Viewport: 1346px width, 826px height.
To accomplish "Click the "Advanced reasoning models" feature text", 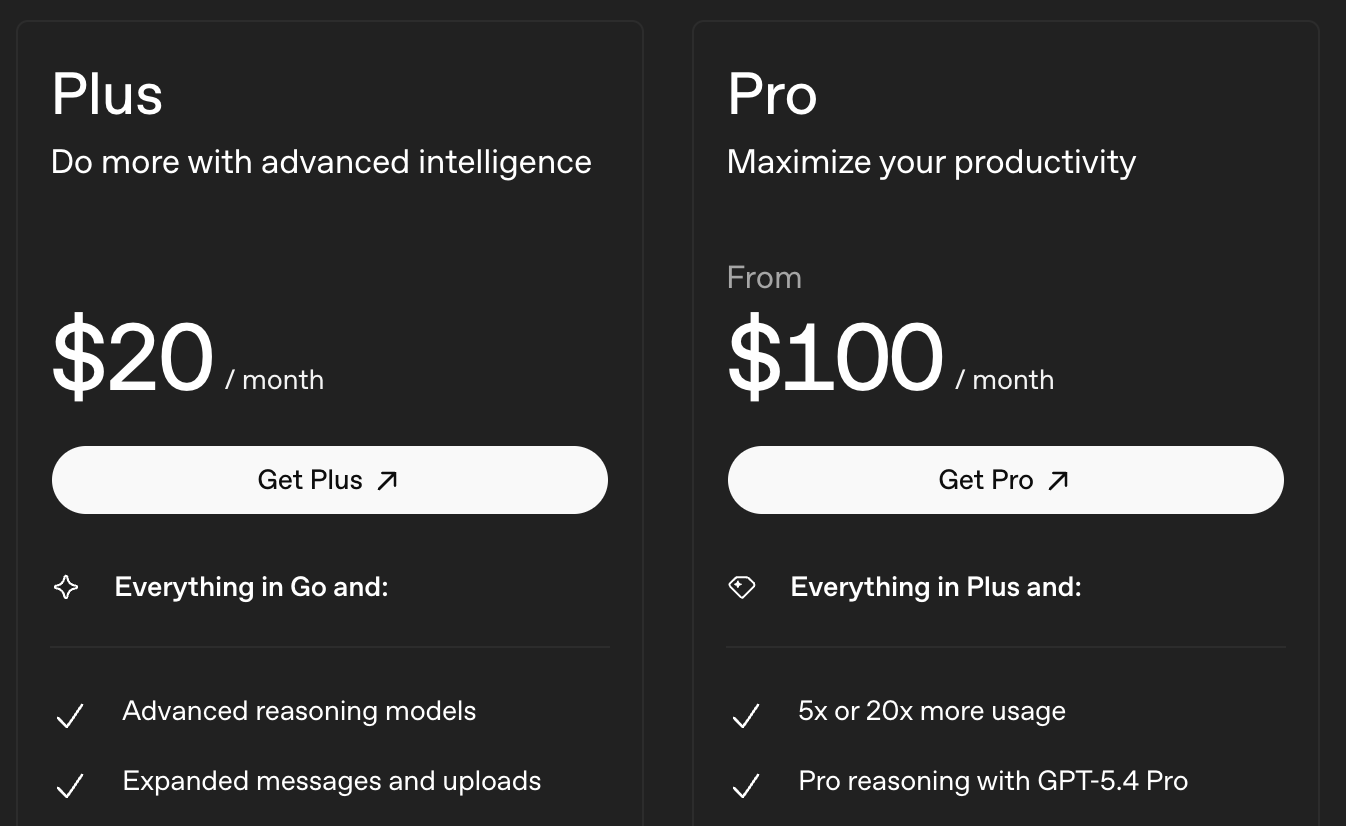I will [x=299, y=711].
